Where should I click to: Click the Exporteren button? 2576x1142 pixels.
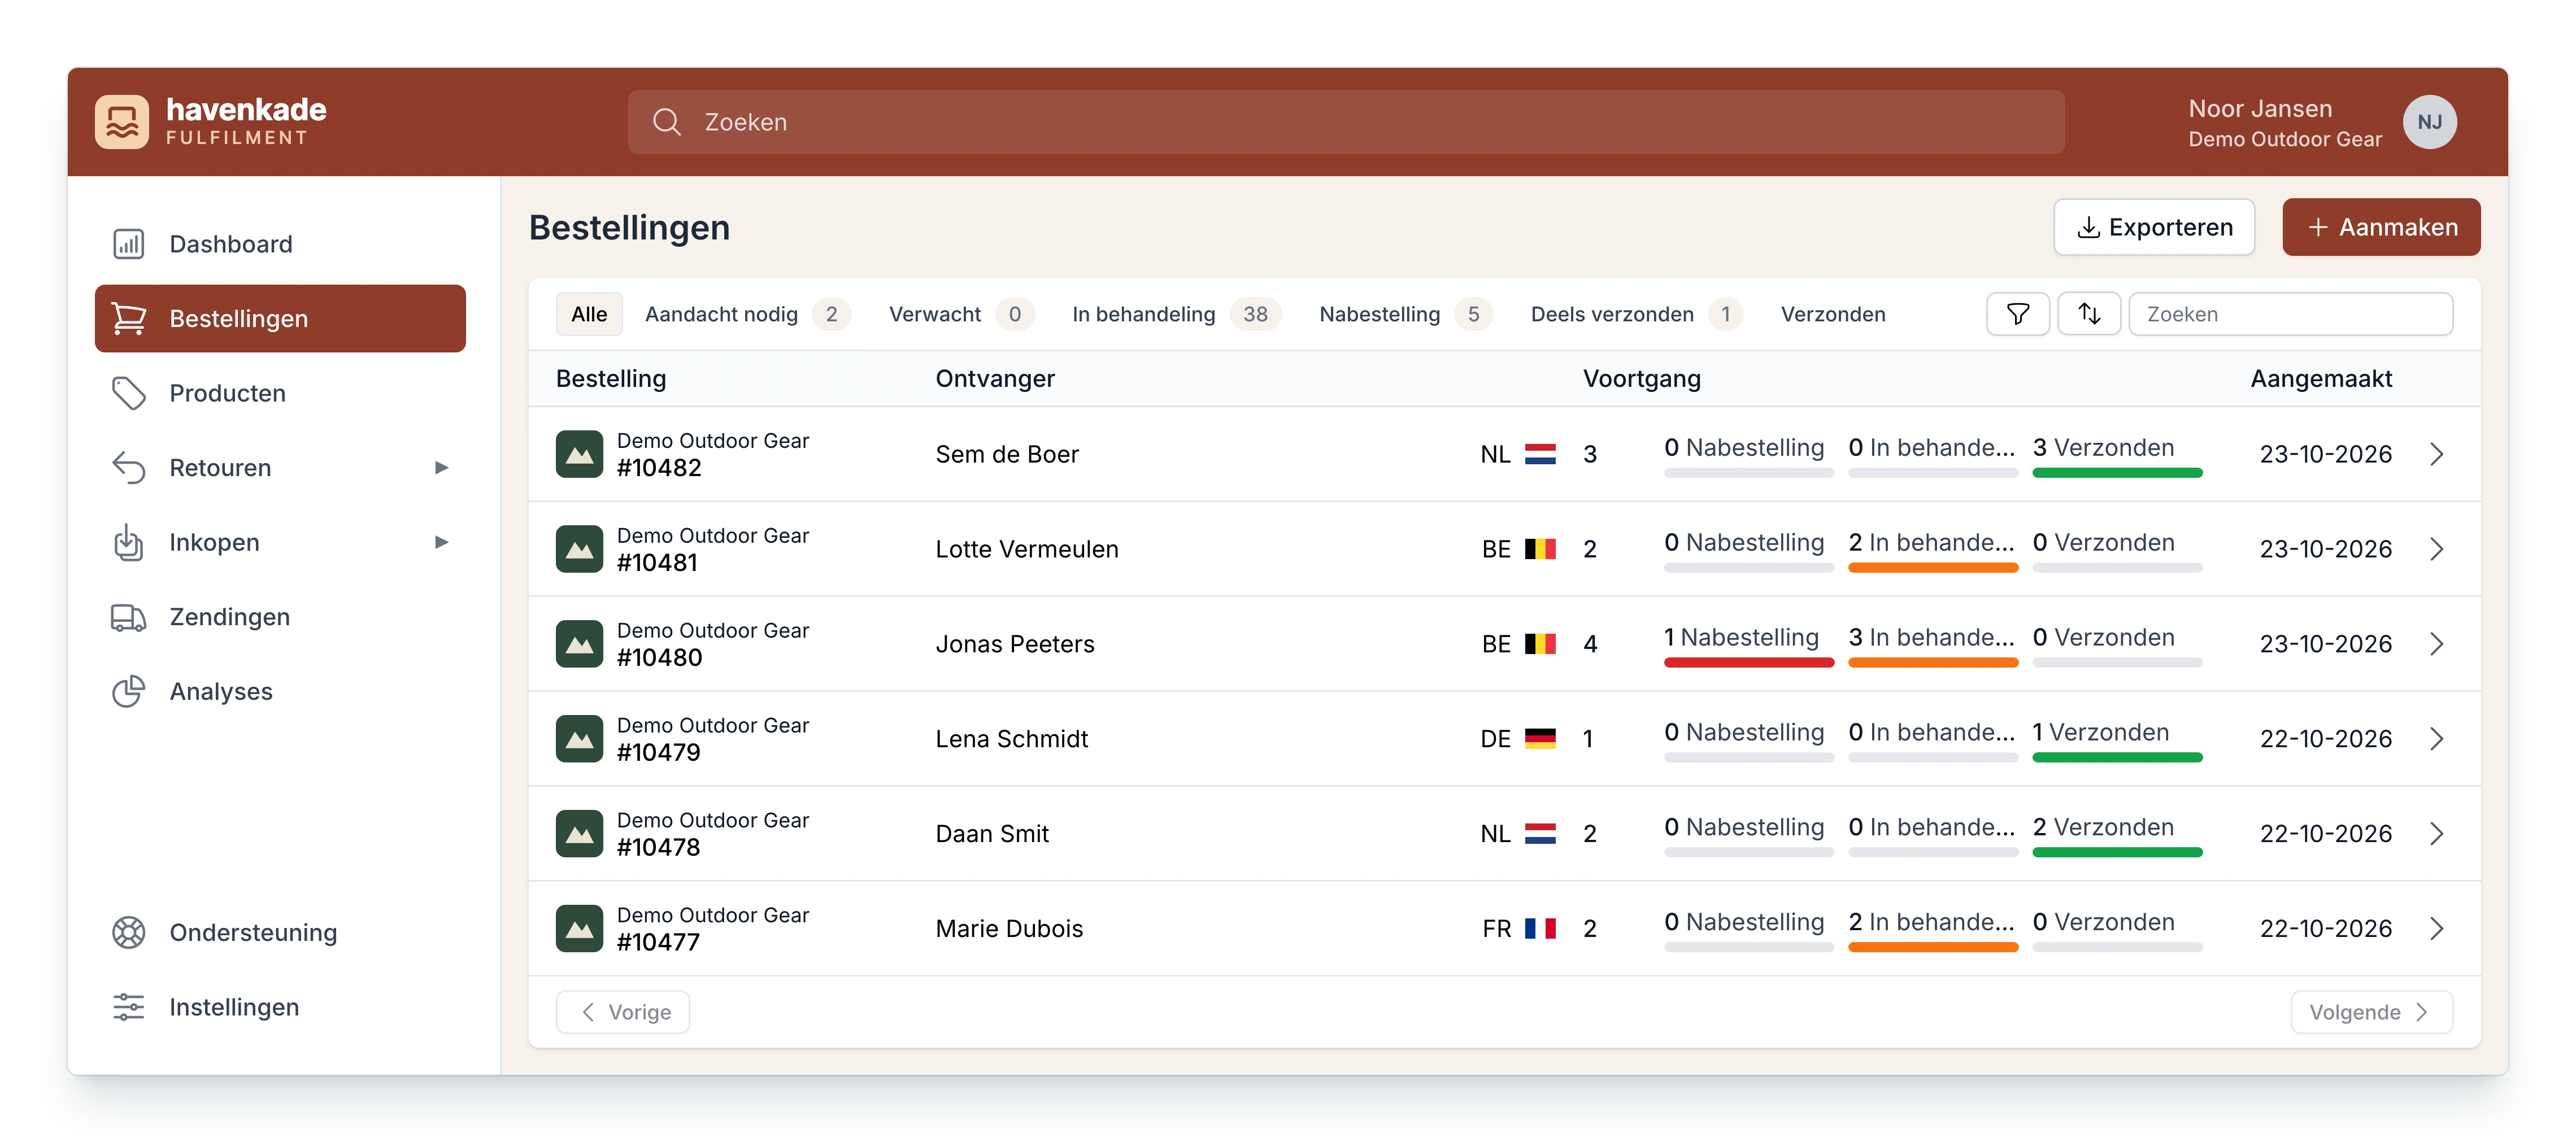[2154, 227]
